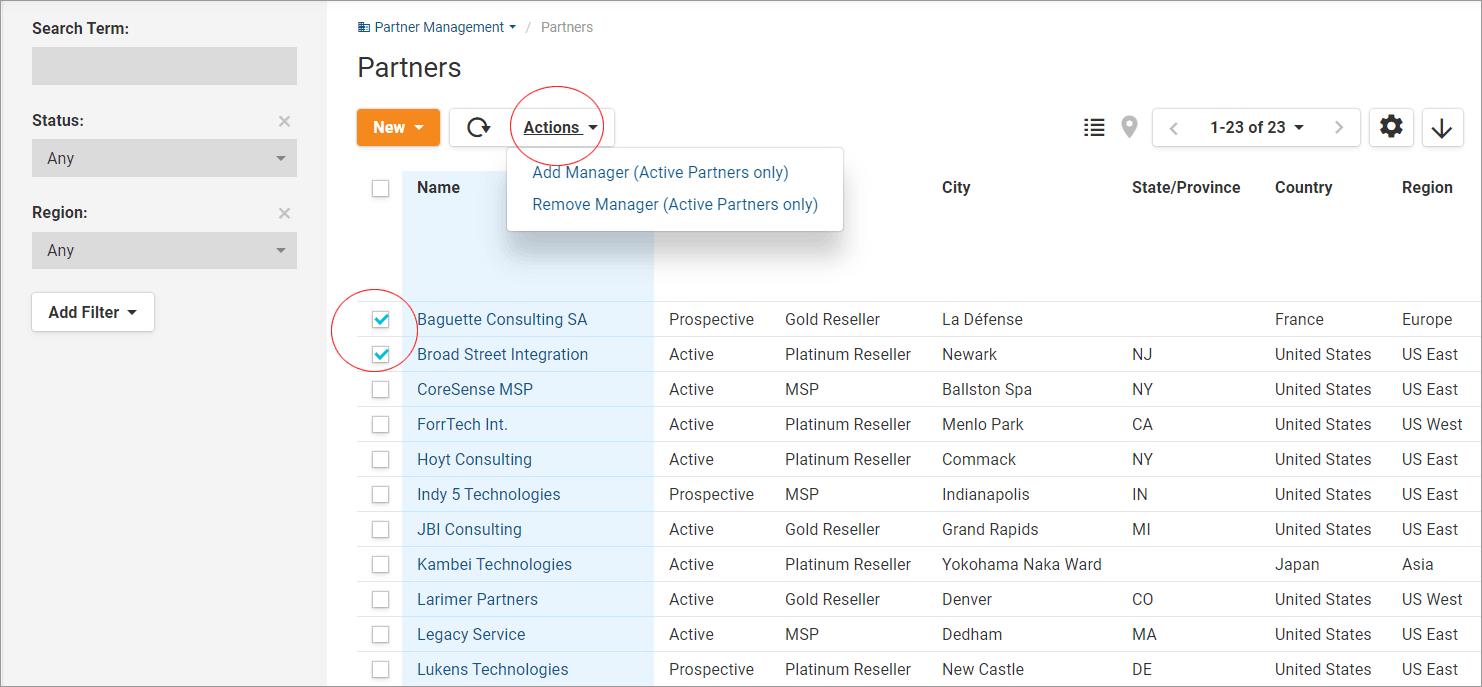Sort by Country column header
This screenshot has width=1482, height=687.
[1303, 187]
